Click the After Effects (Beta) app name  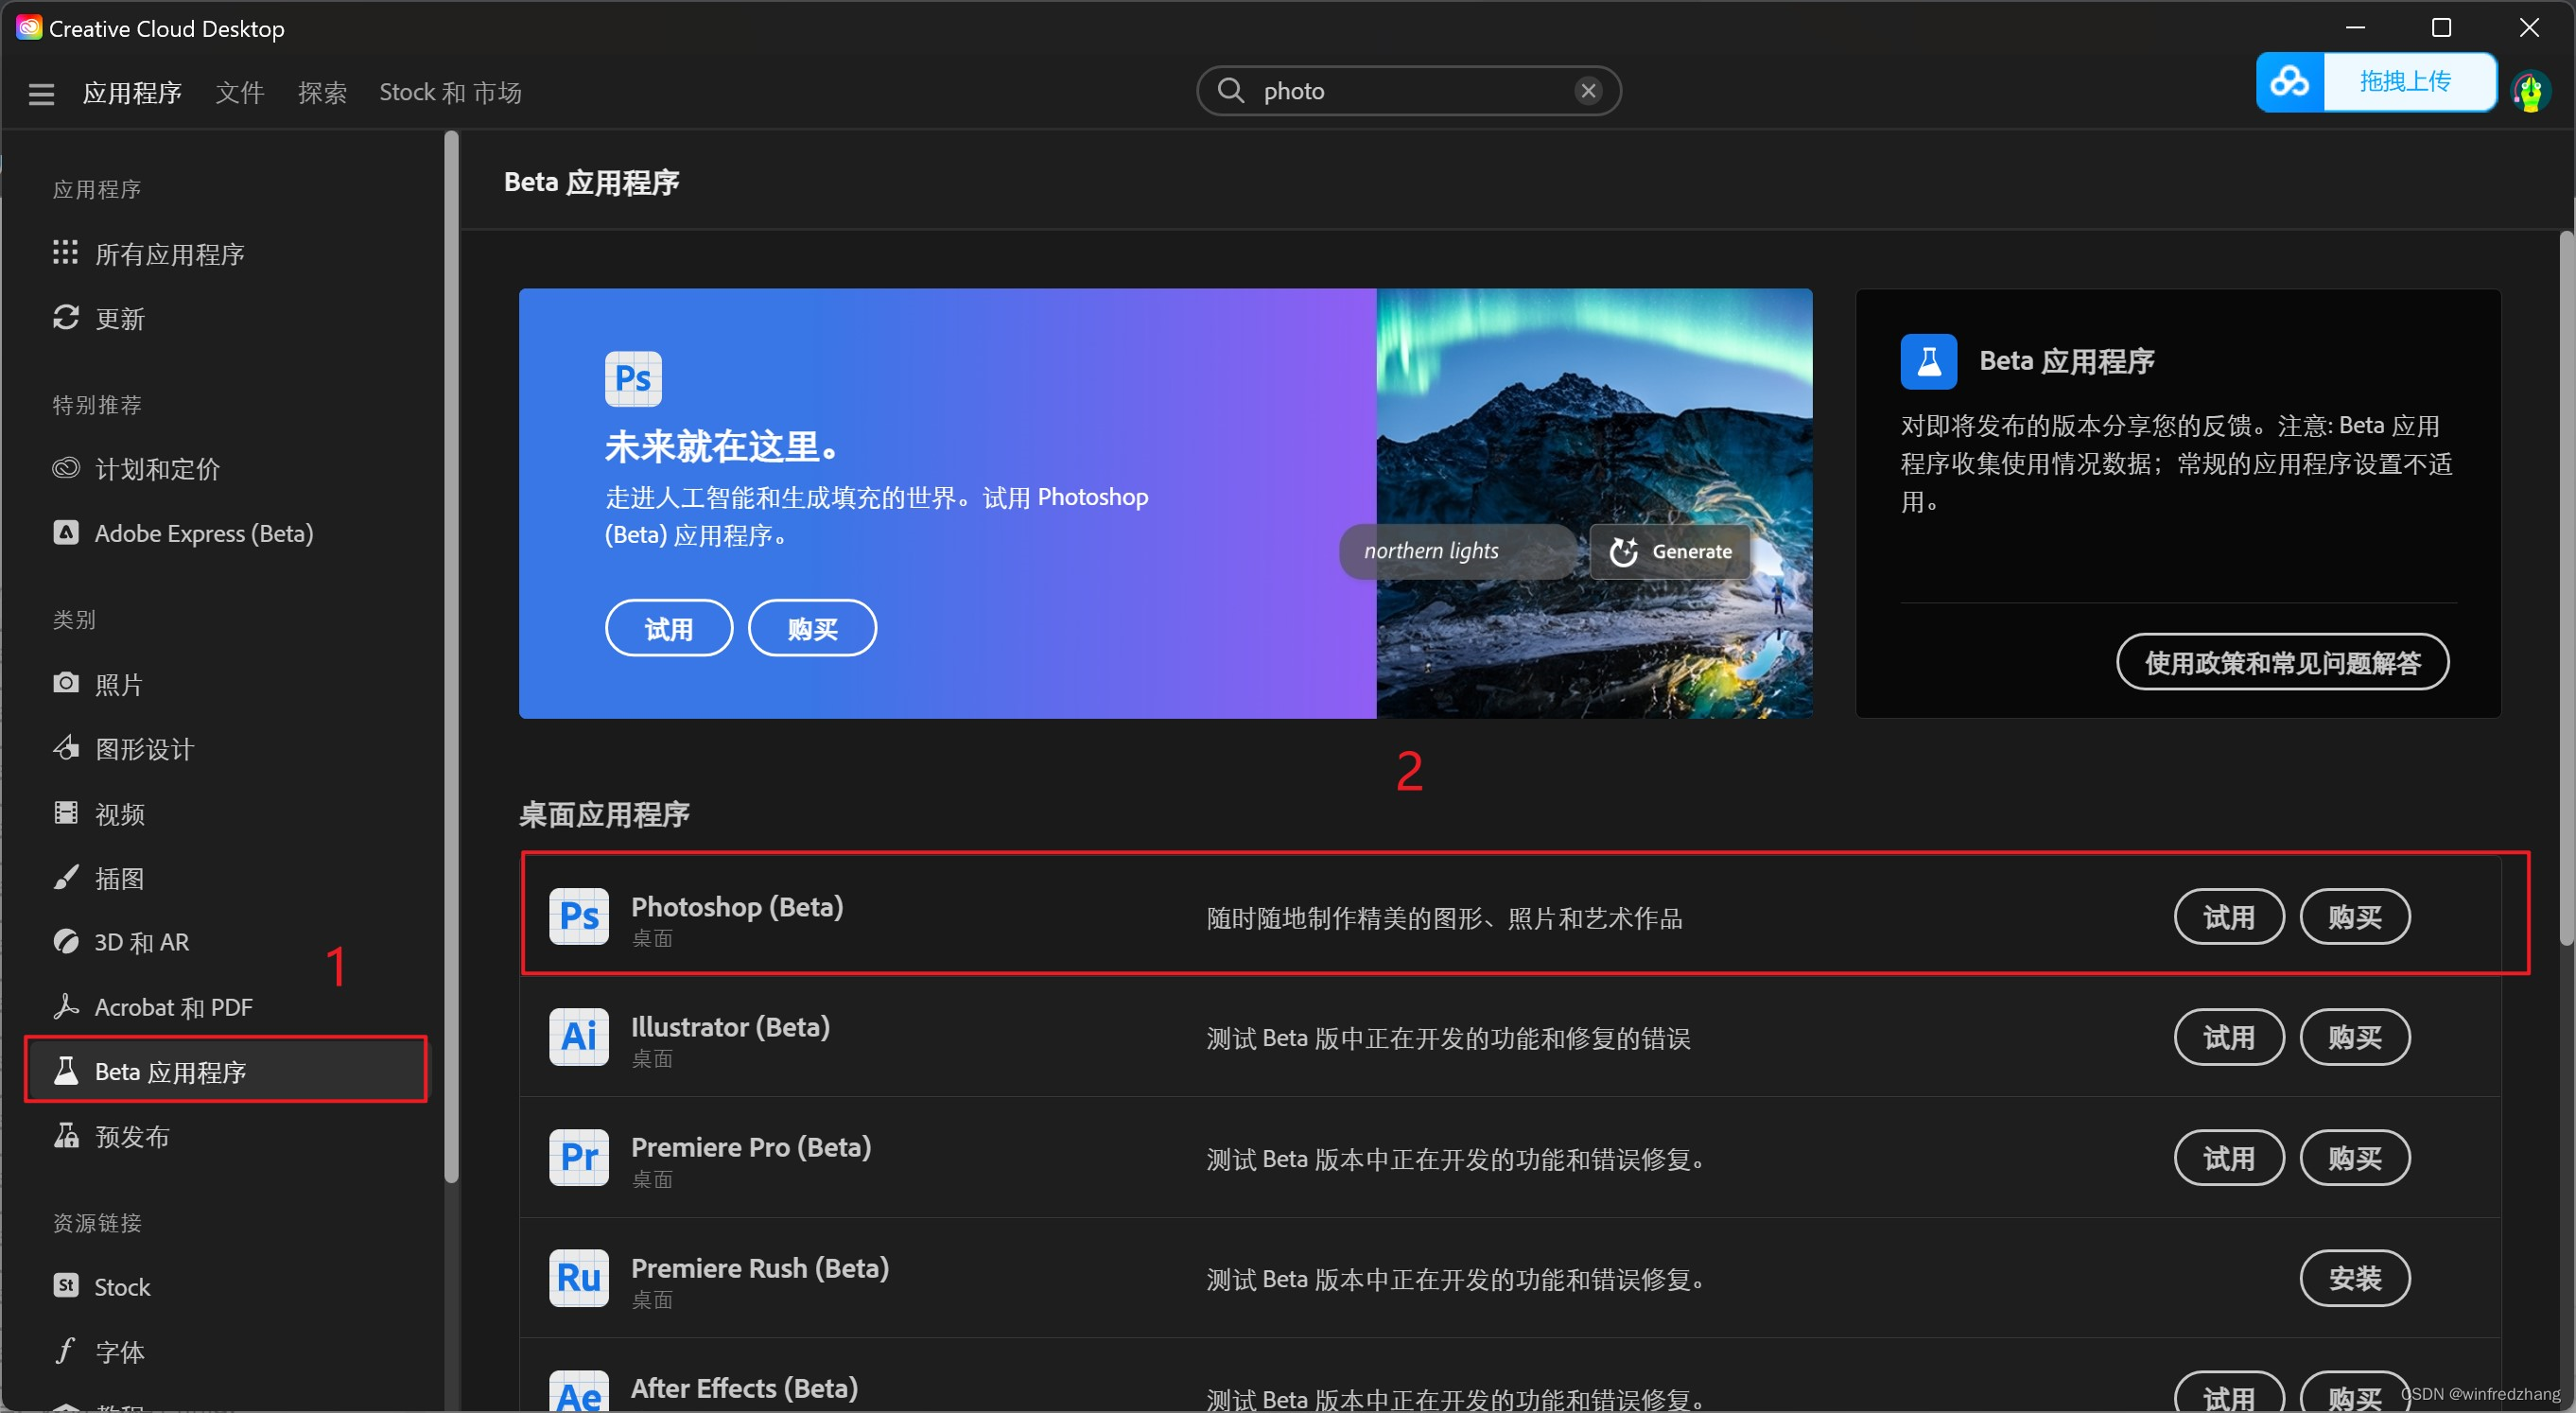[x=744, y=1387]
